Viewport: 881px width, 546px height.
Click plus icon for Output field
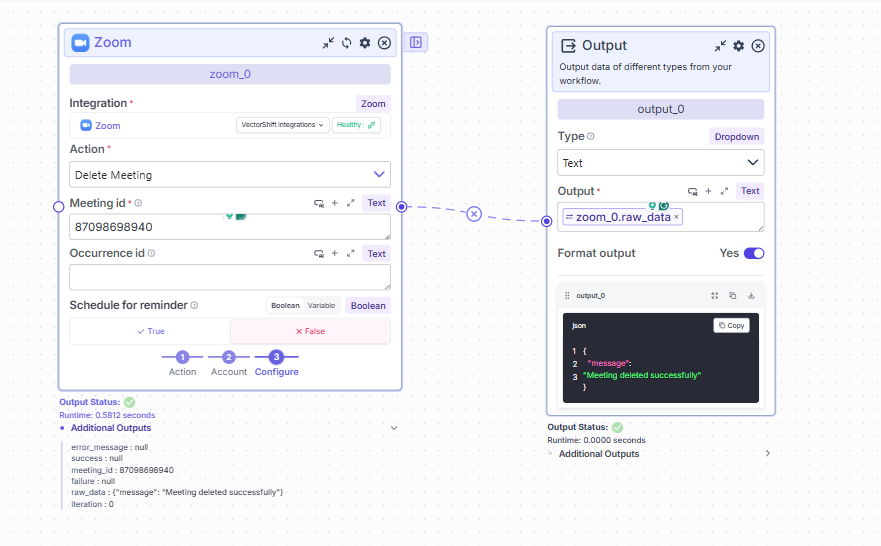(708, 191)
